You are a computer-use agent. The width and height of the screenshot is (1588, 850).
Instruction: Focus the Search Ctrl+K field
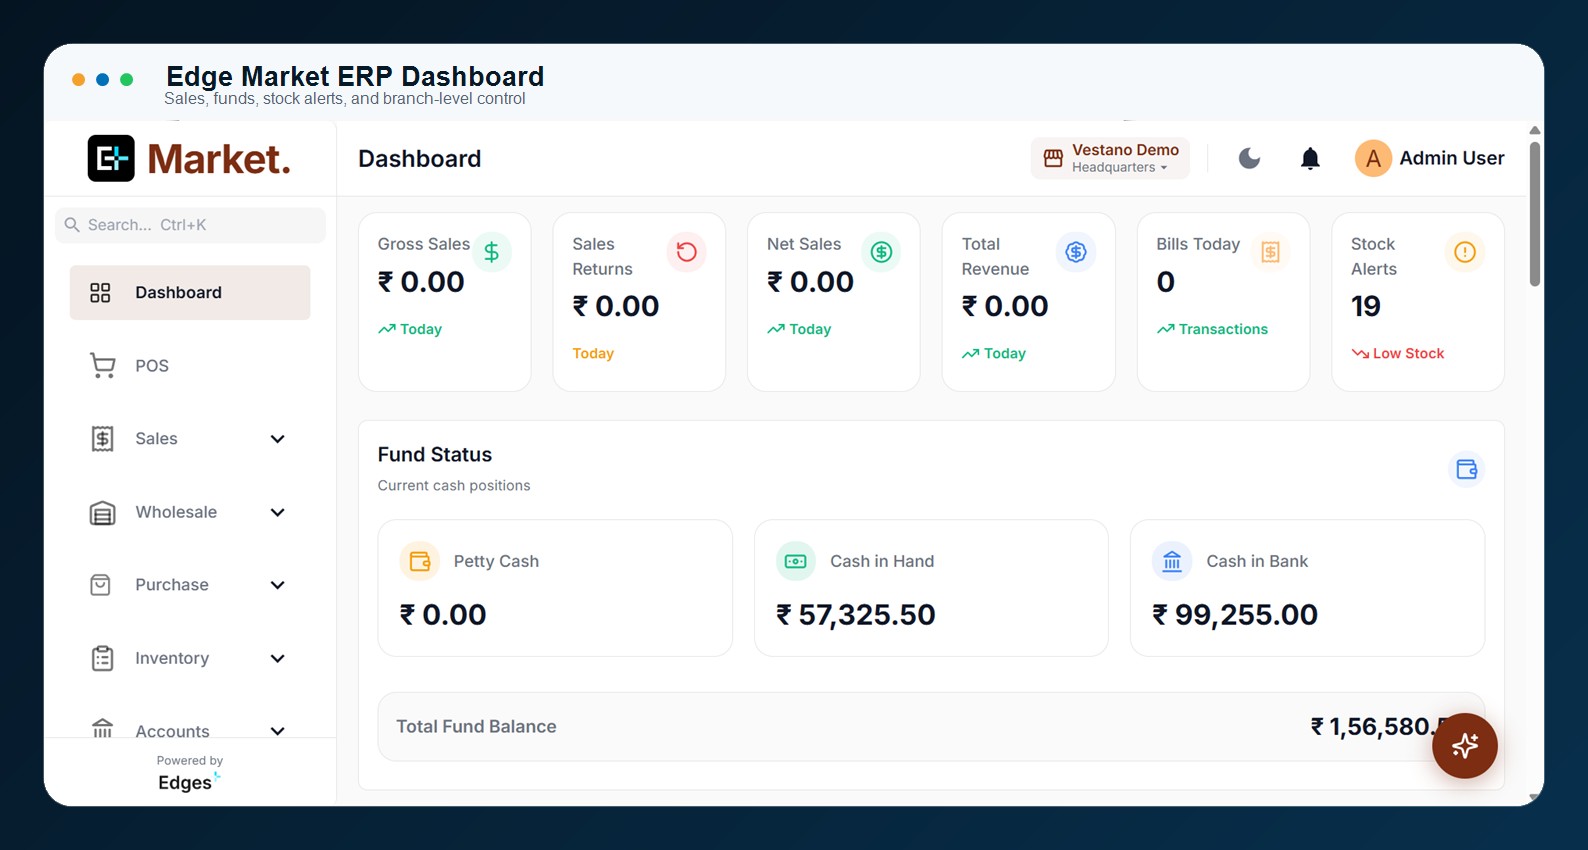click(x=190, y=225)
